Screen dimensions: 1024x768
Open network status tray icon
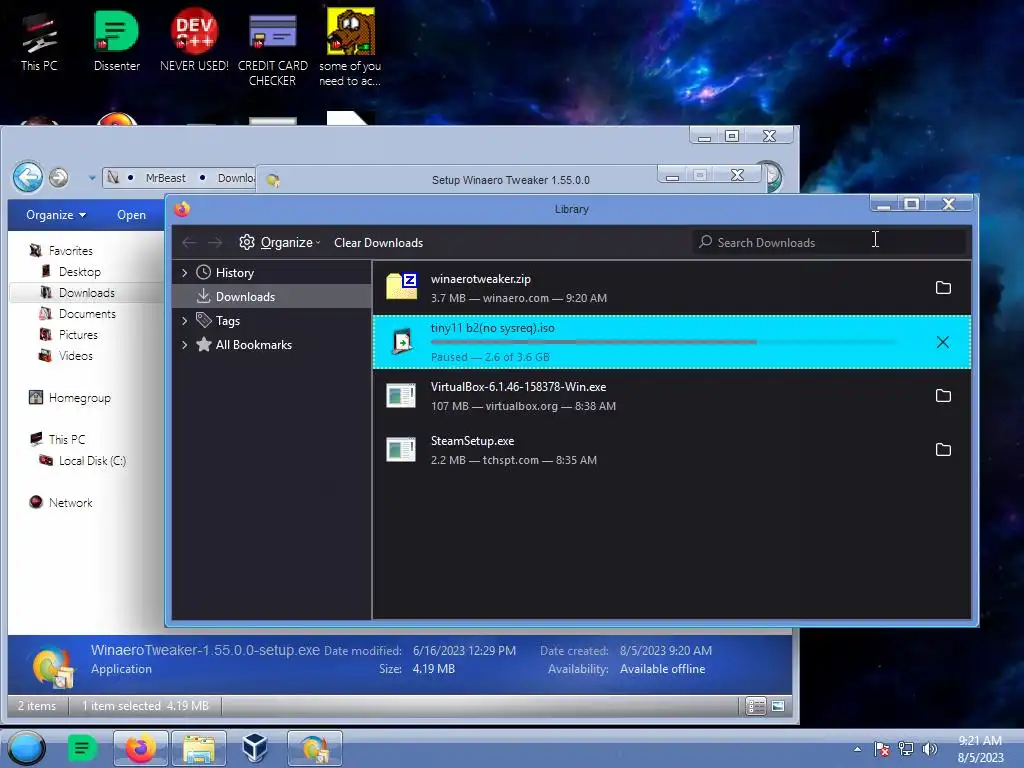point(906,749)
